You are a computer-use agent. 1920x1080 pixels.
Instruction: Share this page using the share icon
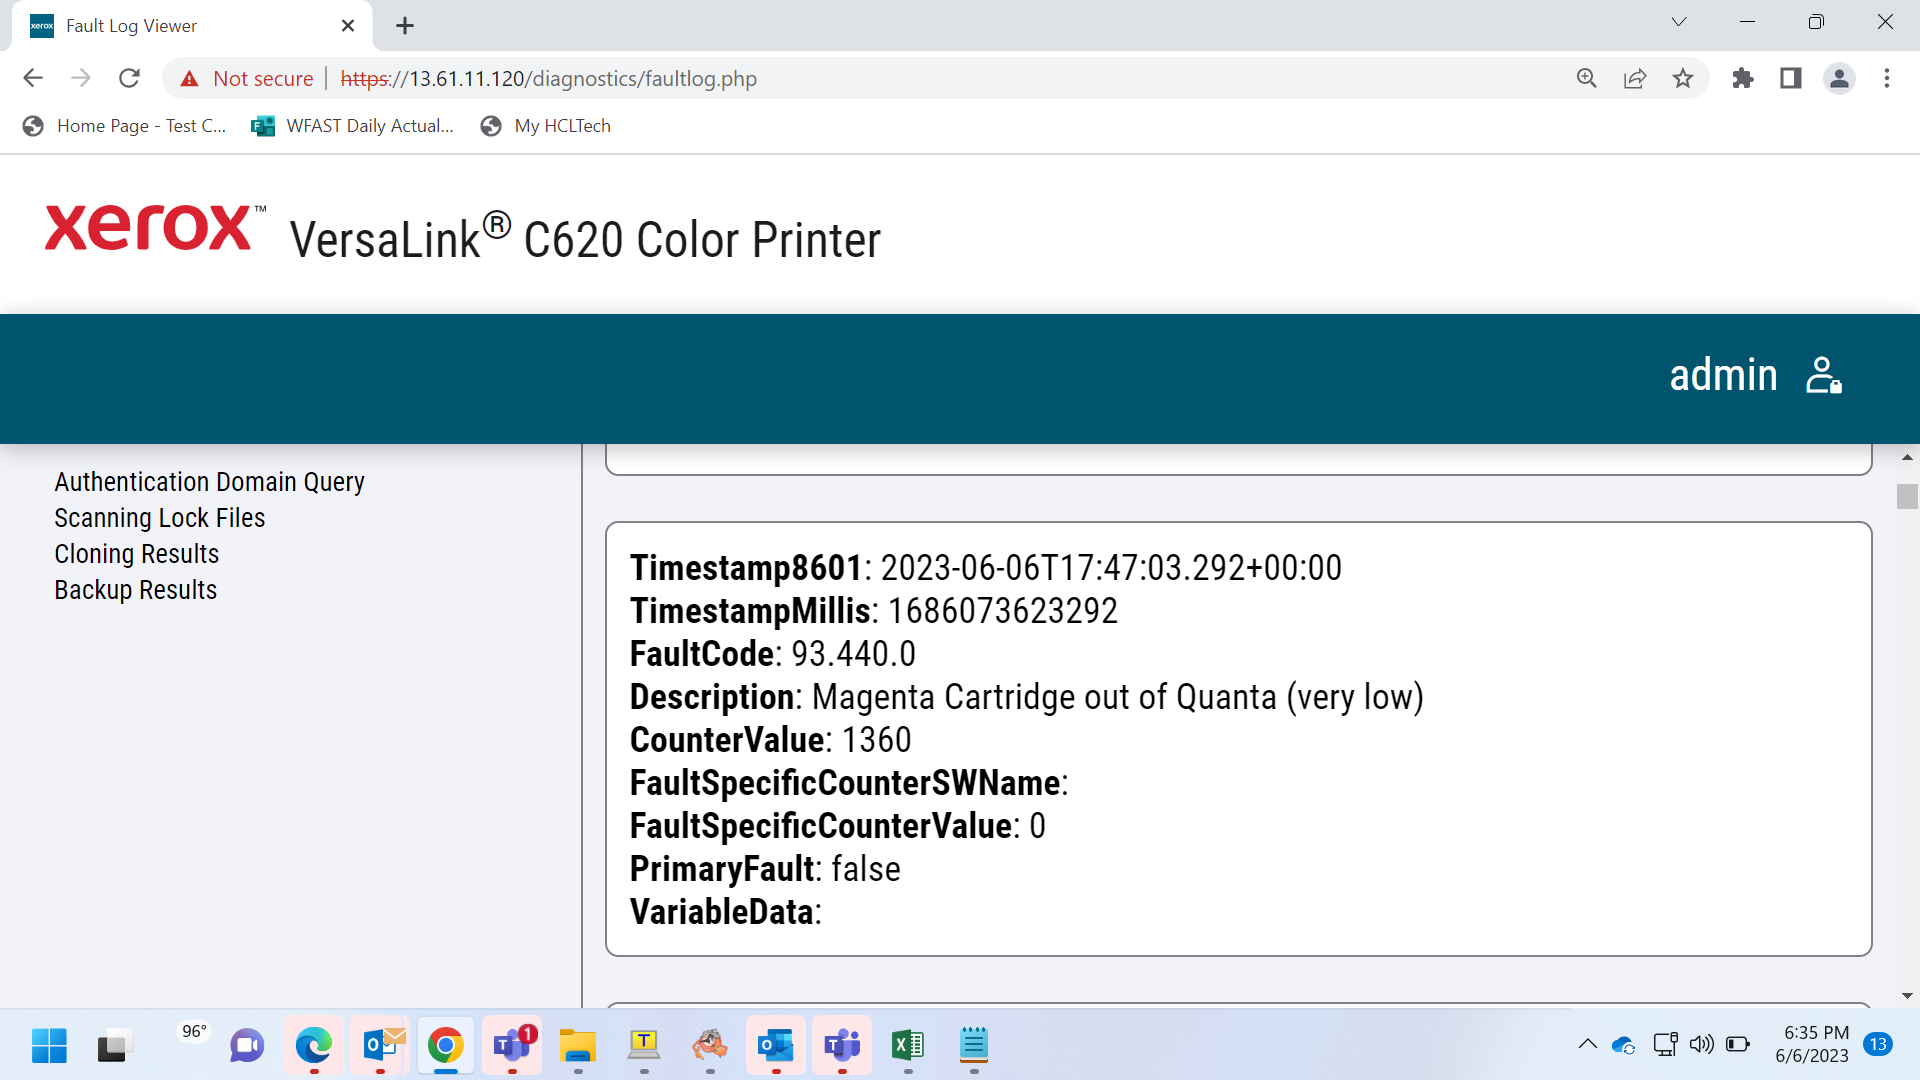(x=1635, y=78)
